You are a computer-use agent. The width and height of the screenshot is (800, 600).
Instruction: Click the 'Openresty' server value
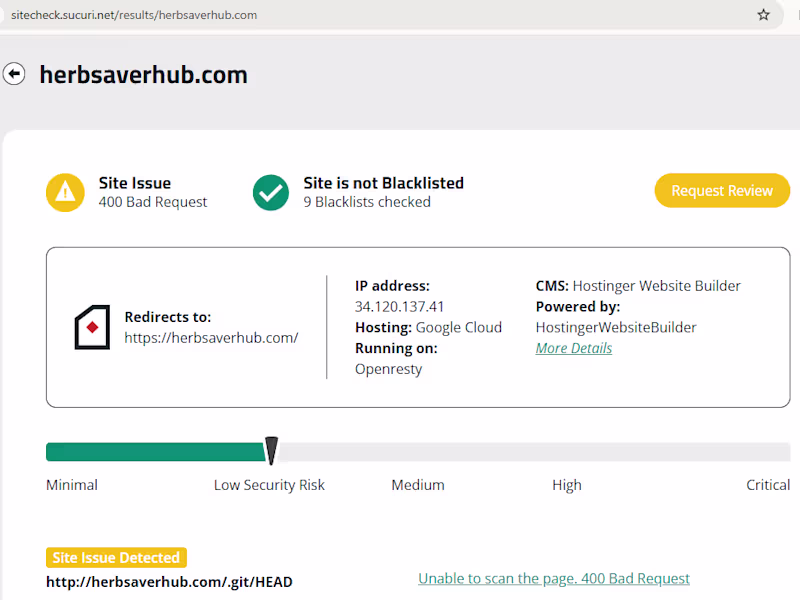(388, 369)
